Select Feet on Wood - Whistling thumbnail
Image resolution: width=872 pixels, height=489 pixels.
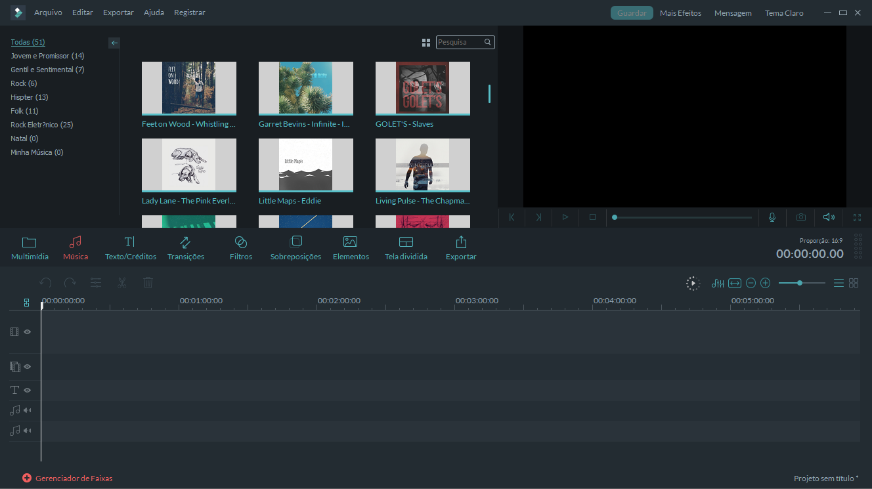click(x=189, y=88)
